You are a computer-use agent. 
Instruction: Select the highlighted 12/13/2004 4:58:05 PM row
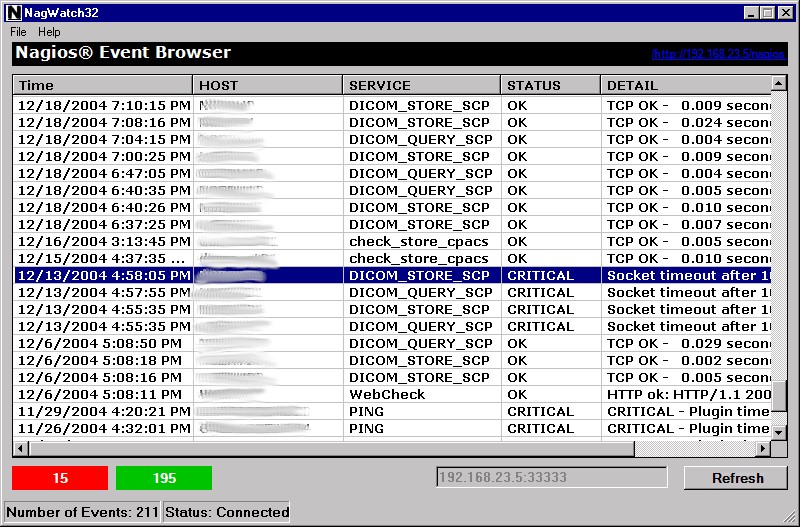pyautogui.click(x=392, y=275)
